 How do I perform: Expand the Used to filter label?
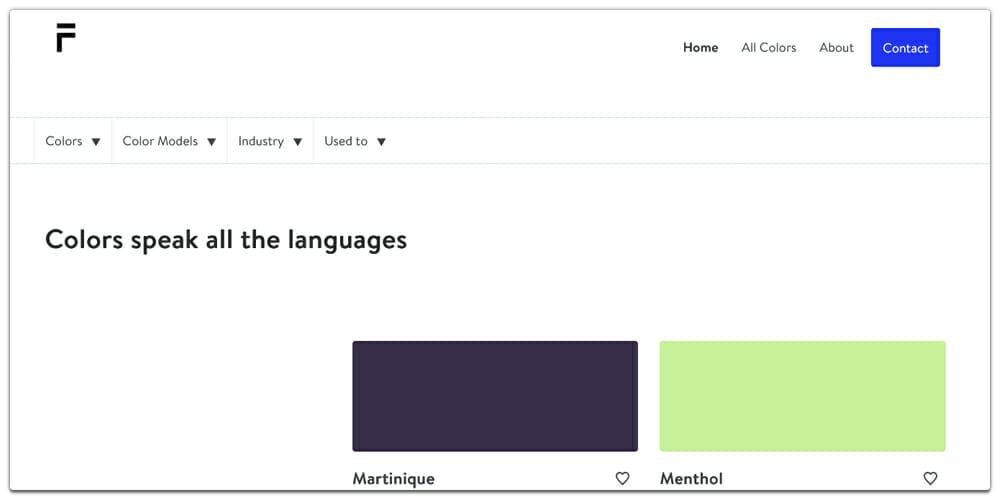346,141
